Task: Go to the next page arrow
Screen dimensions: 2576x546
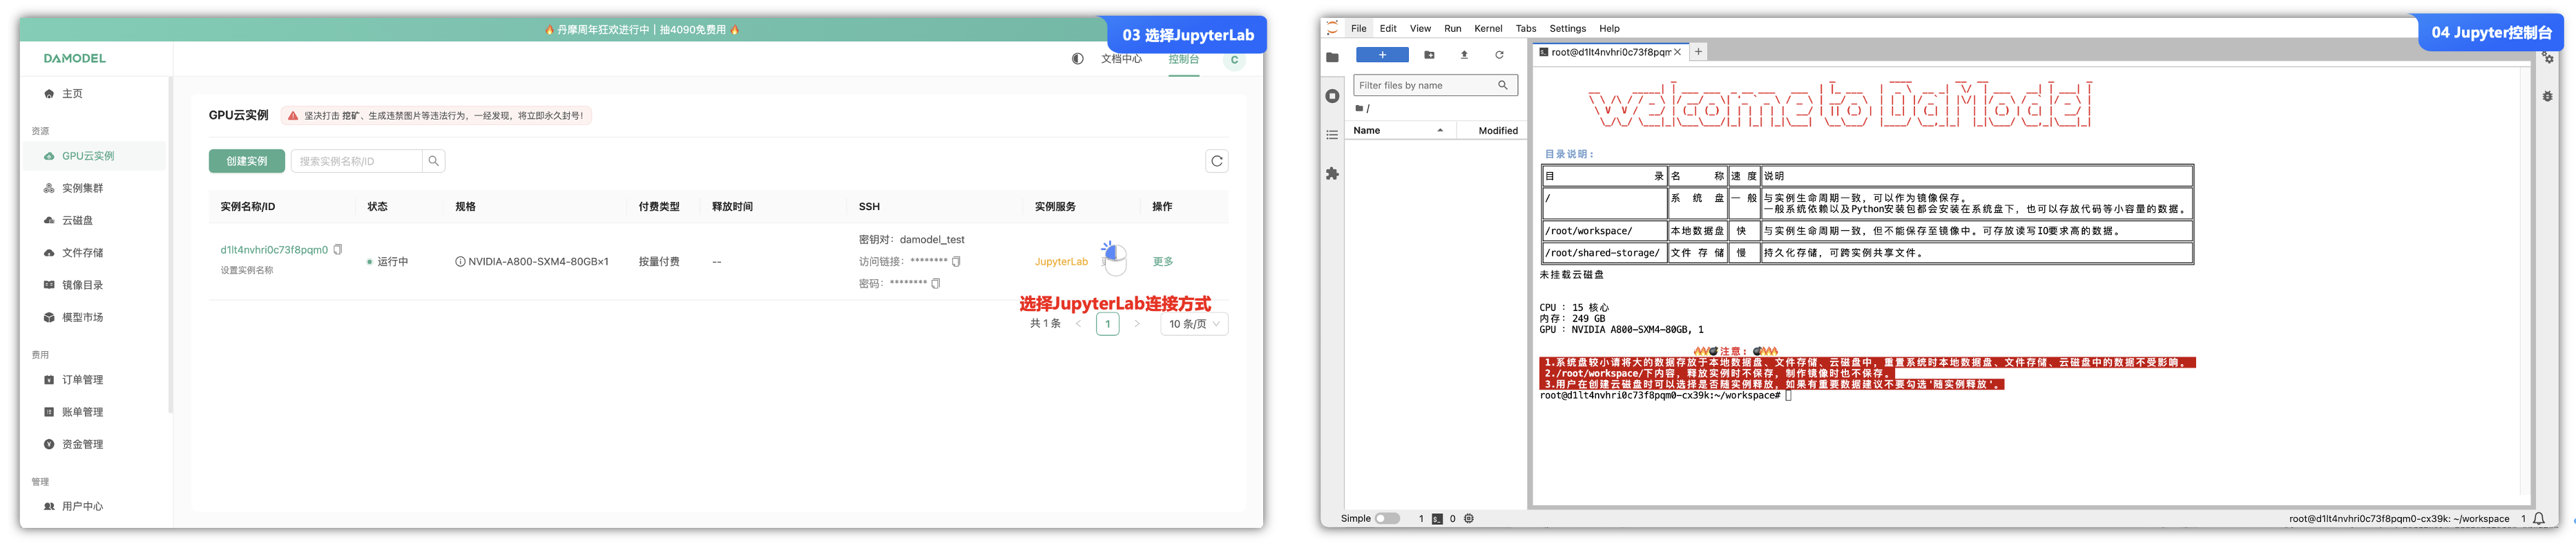Action: coord(1137,324)
